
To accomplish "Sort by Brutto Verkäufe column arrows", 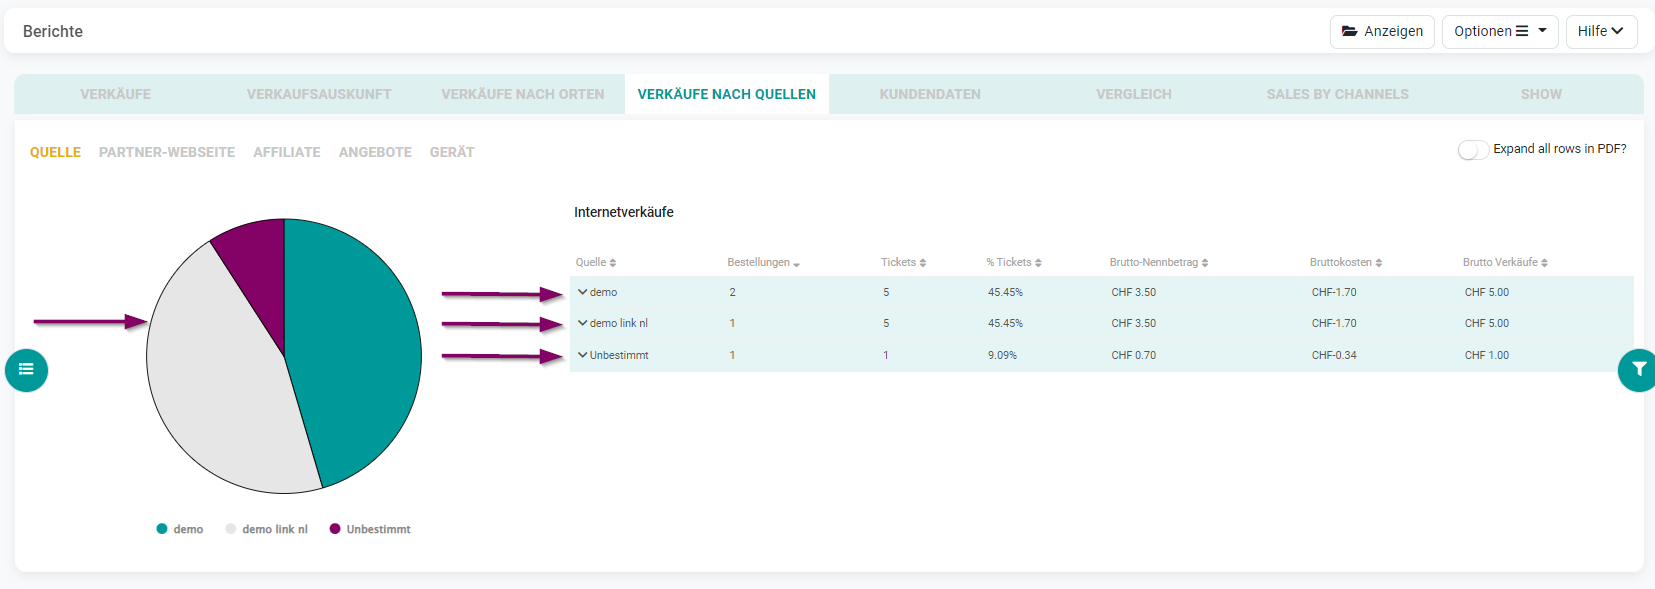I will tap(1545, 263).
